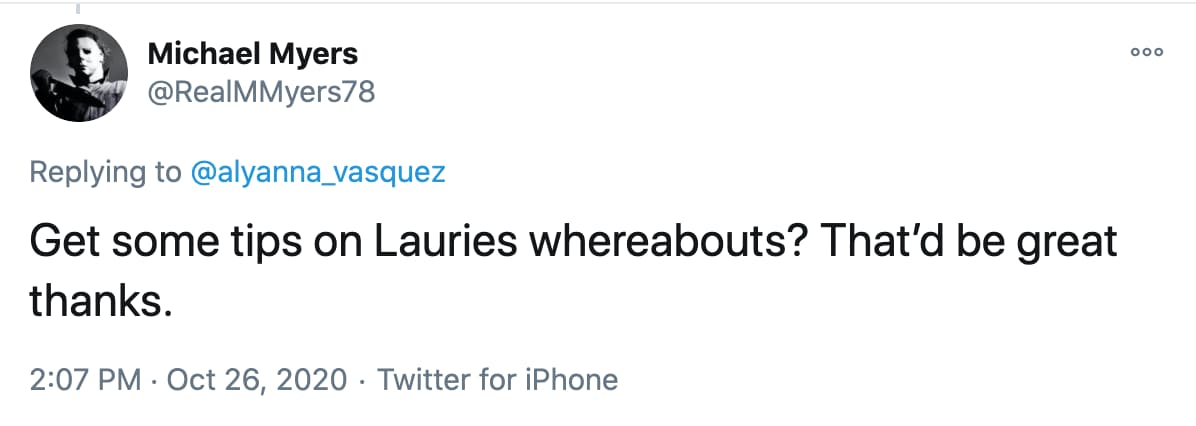Click the @RealMMyers78 handle
This screenshot has width=1196, height=426.
click(260, 93)
